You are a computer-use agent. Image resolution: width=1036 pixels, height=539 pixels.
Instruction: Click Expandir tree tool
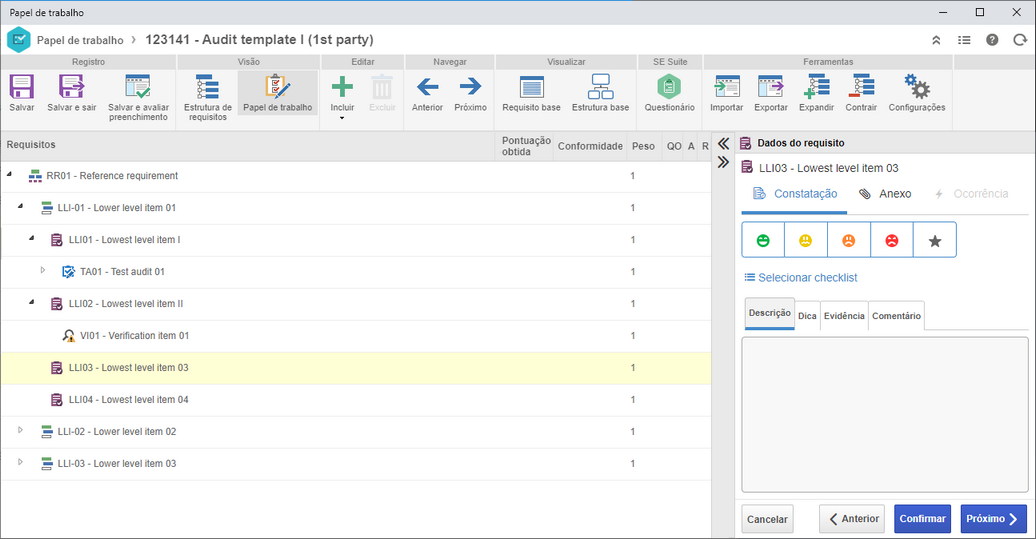(817, 87)
